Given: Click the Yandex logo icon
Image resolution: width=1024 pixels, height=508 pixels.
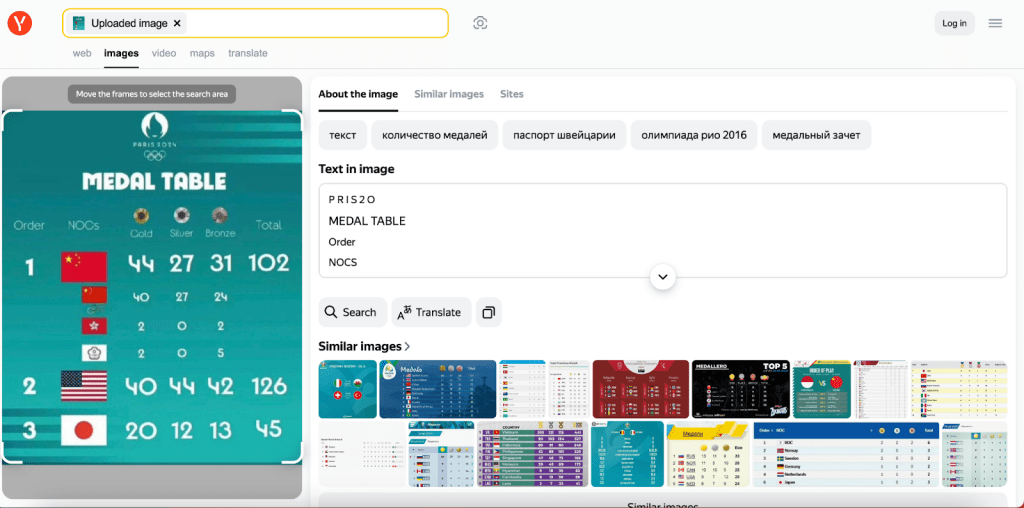Looking at the screenshot, I should pyautogui.click(x=20, y=23).
